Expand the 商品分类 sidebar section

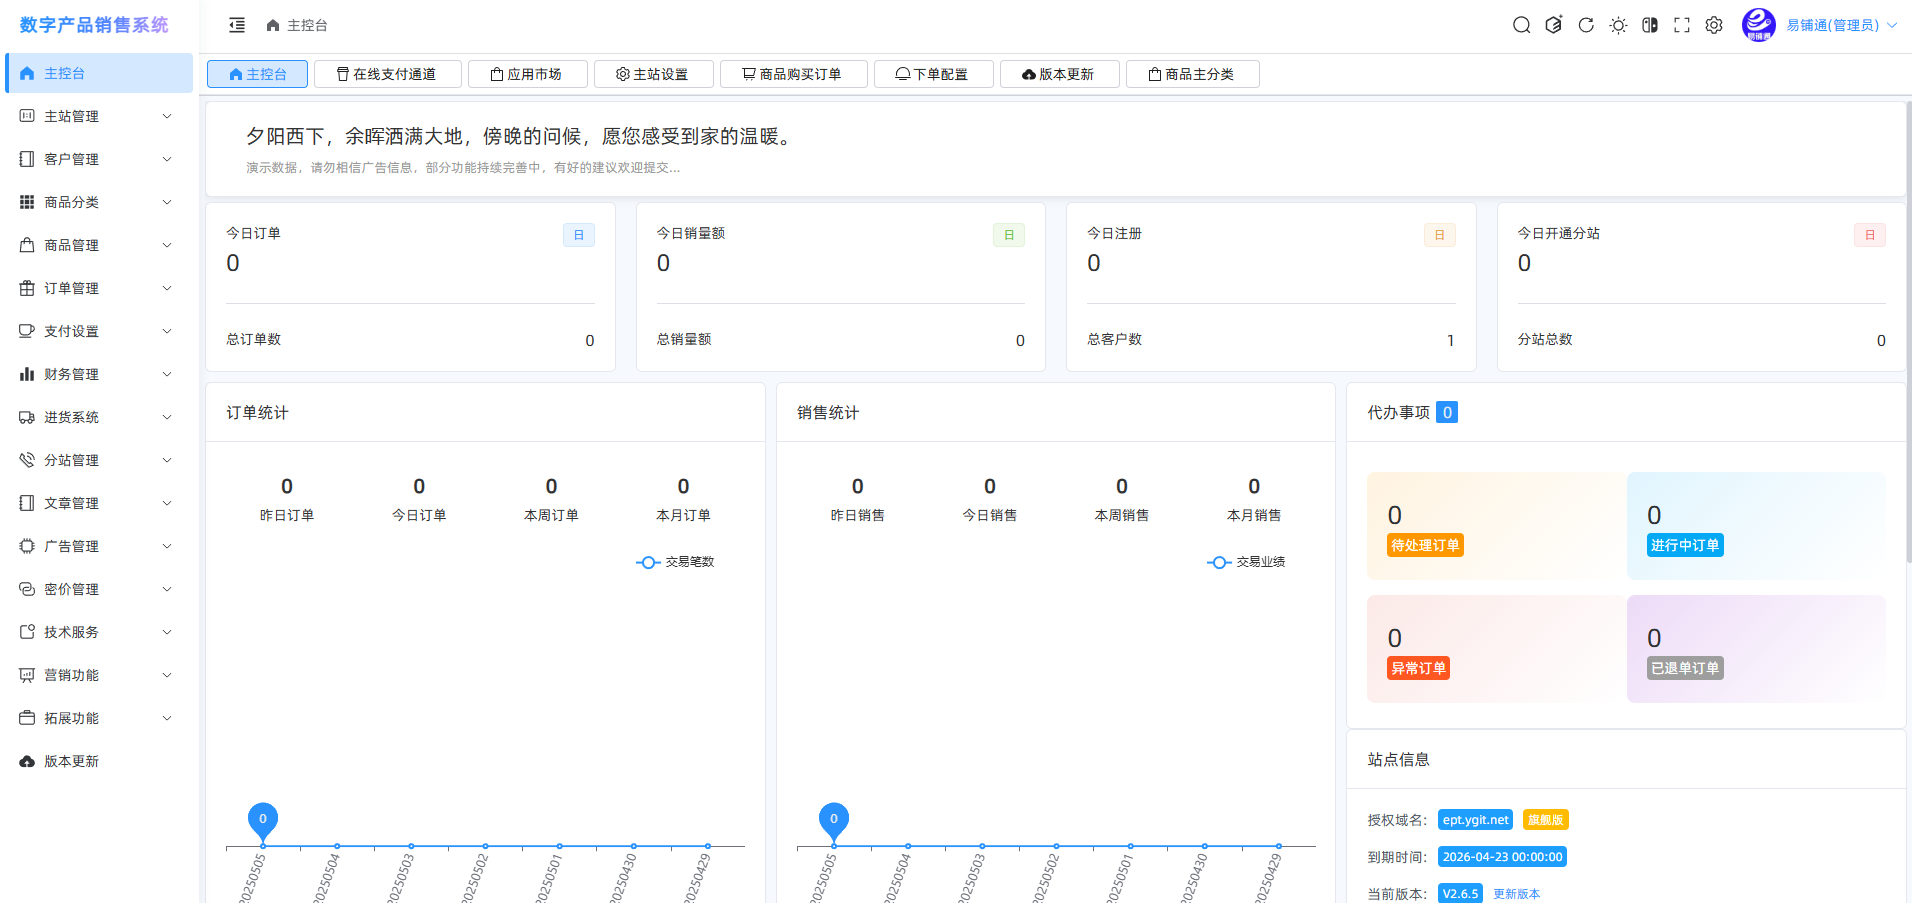(70, 202)
